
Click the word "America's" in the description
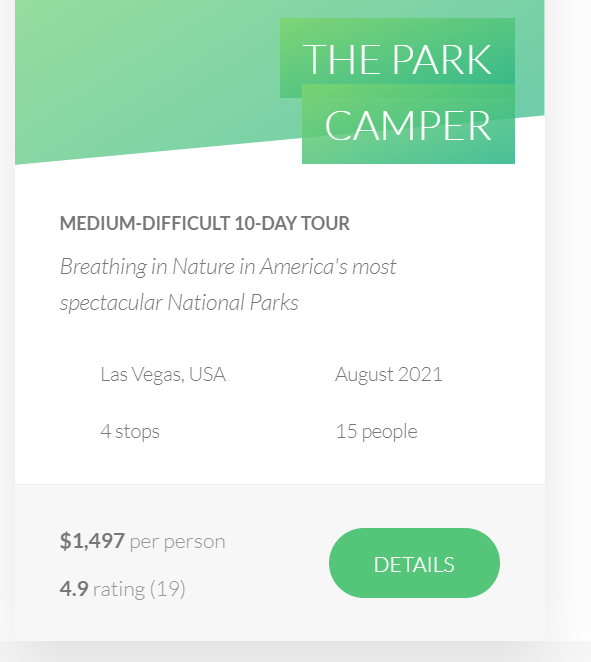[304, 267]
